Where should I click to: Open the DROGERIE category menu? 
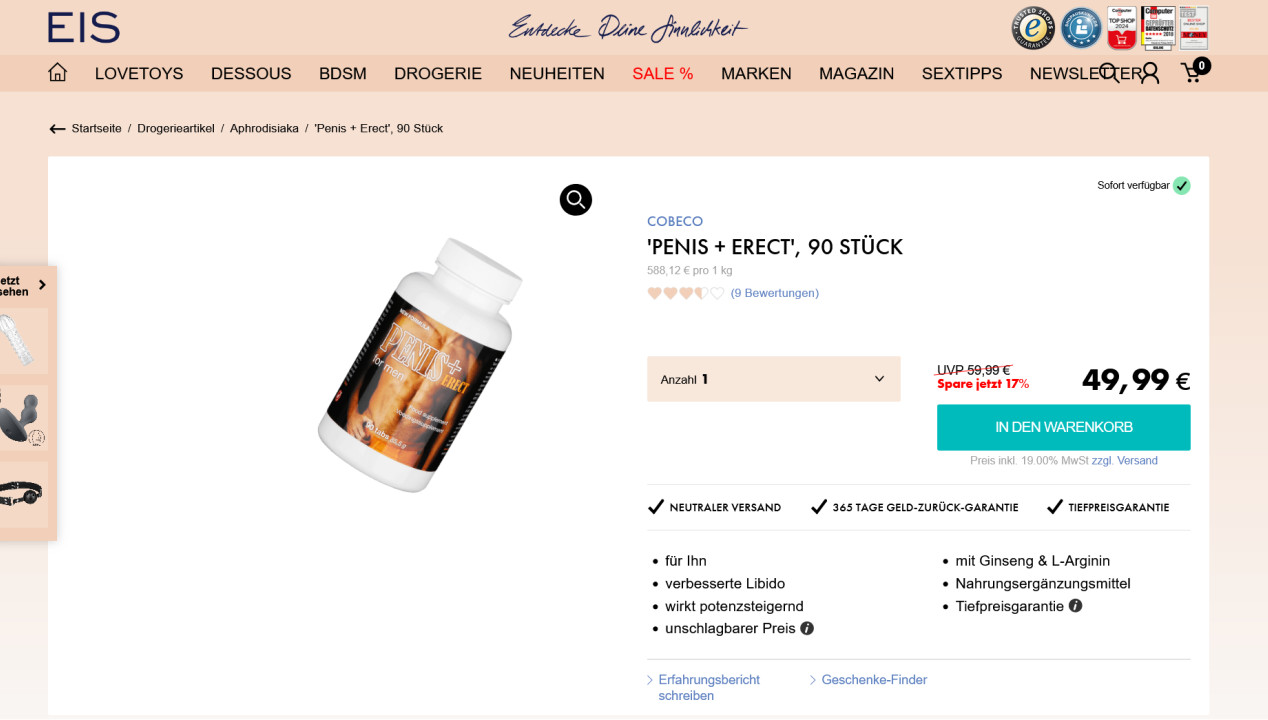[x=437, y=73]
